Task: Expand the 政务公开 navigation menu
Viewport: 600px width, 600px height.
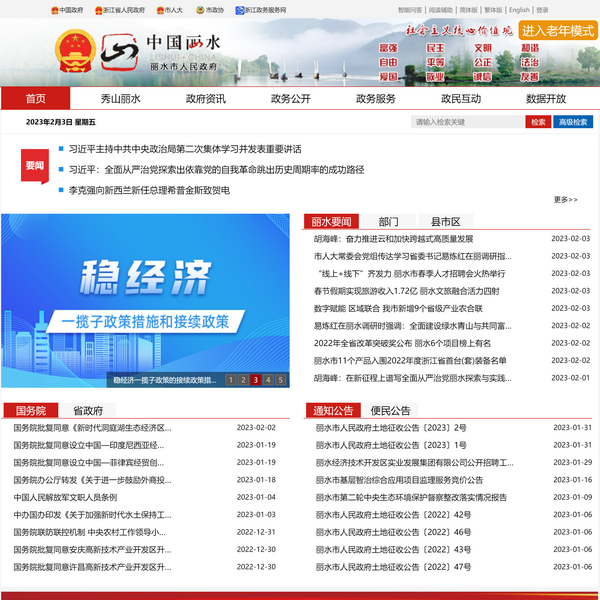Action: coord(291,99)
